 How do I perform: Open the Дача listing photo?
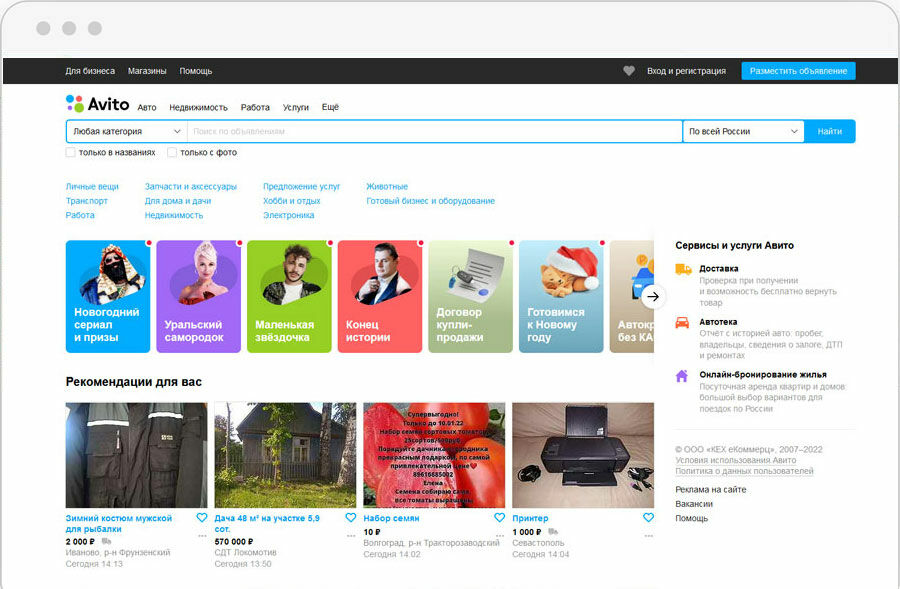[285, 455]
